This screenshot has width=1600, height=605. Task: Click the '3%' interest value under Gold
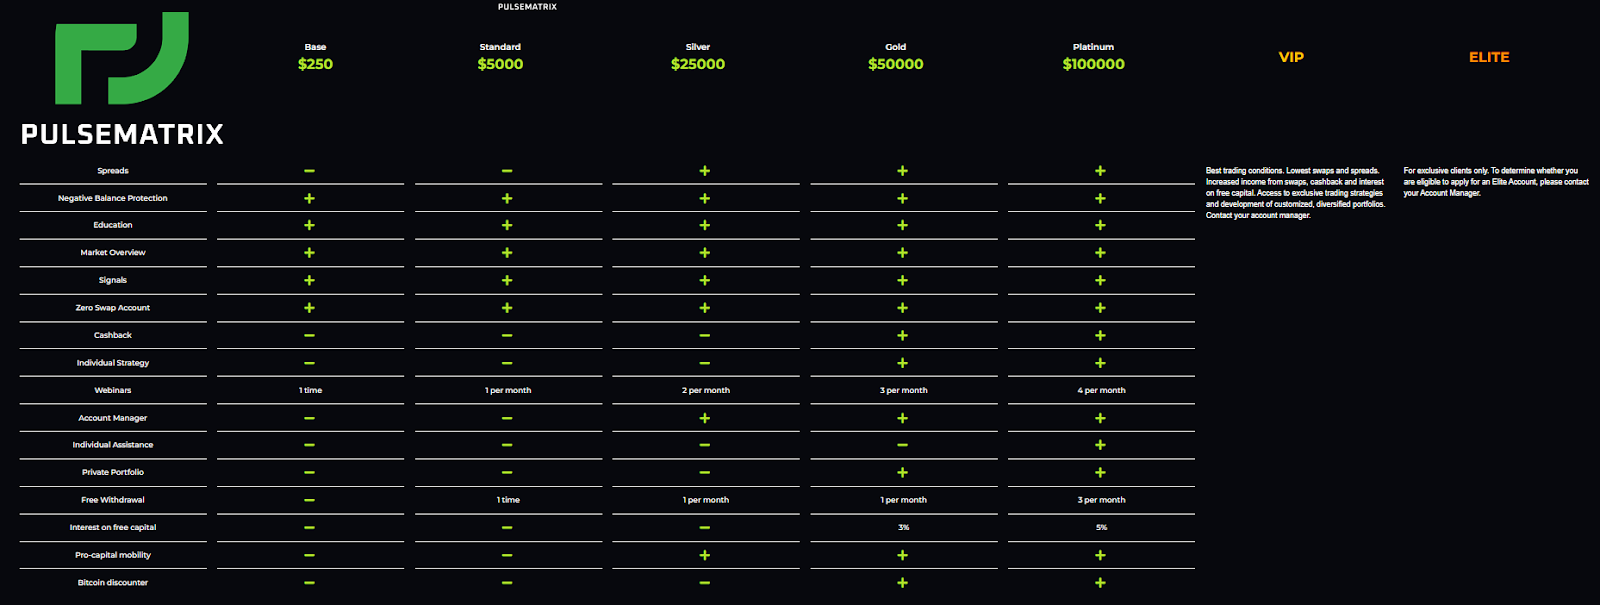(903, 527)
